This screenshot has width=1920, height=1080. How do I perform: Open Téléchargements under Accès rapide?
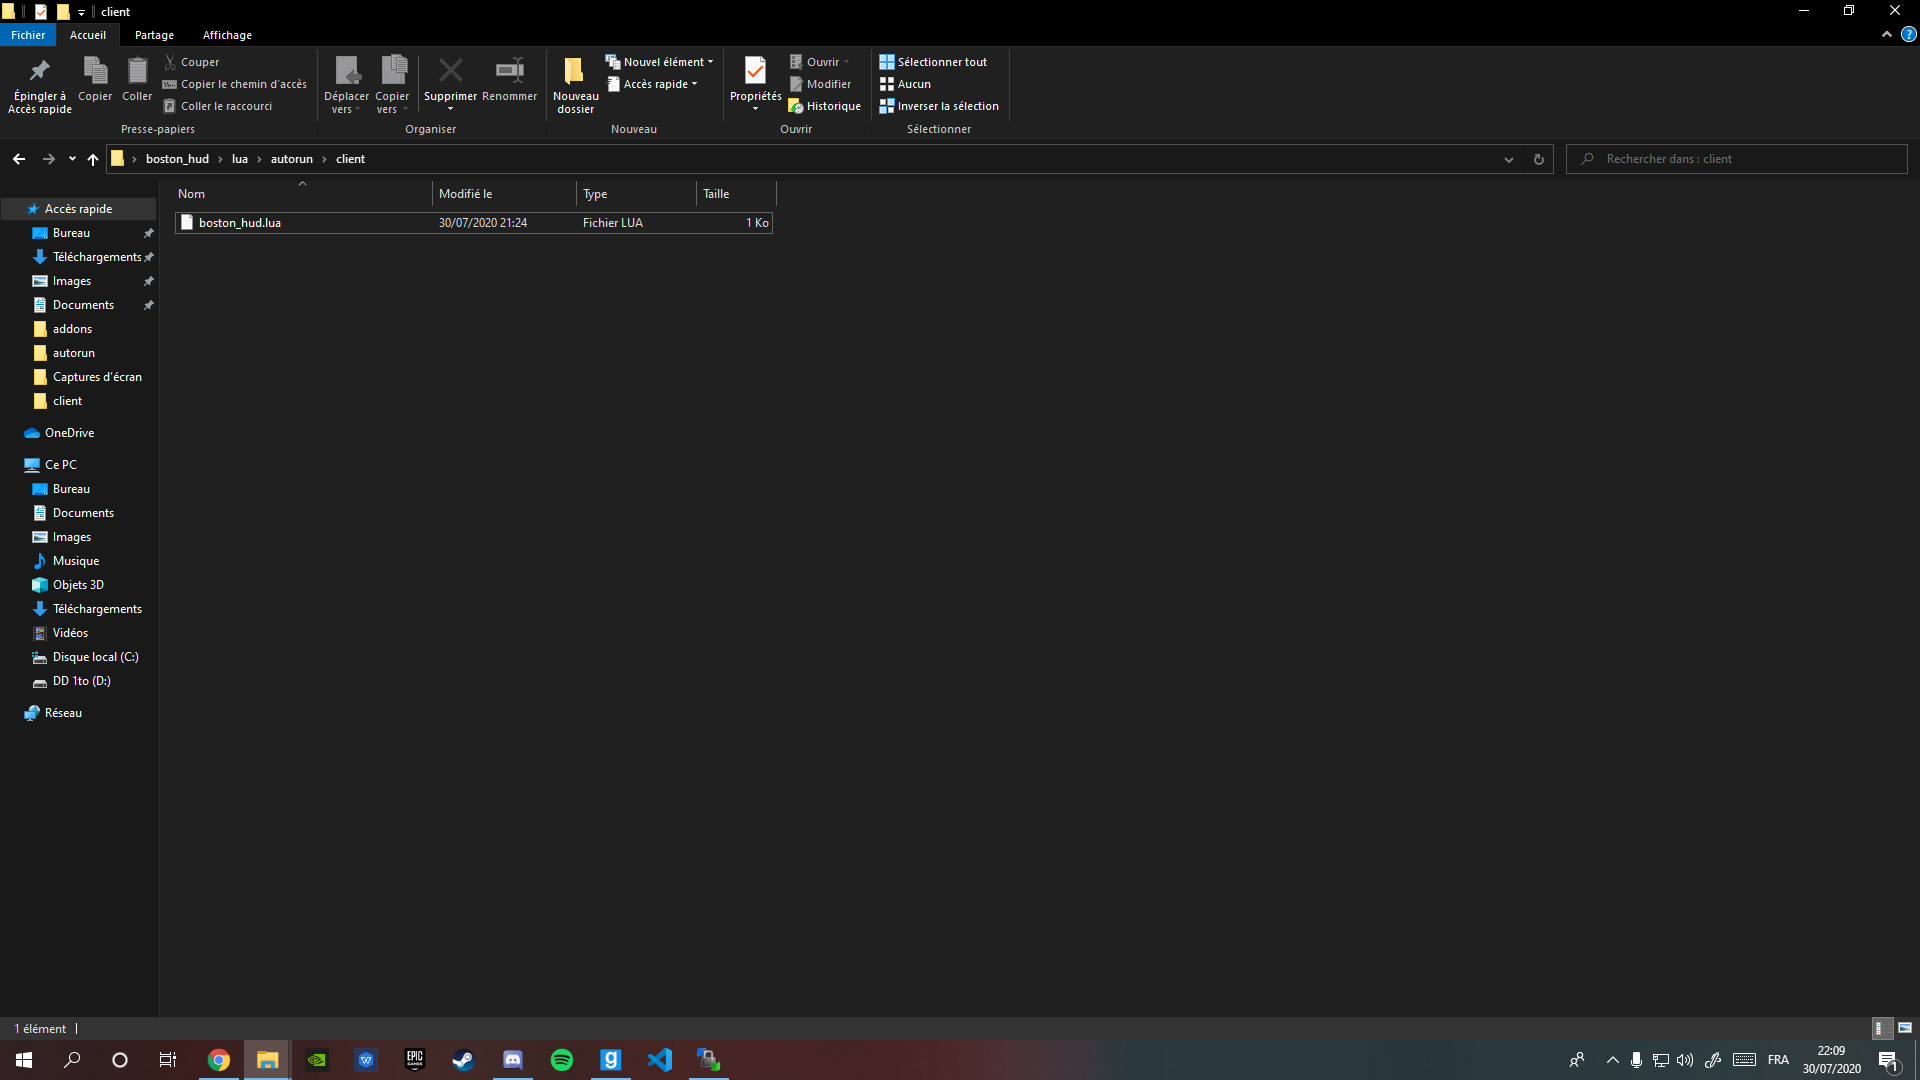point(96,257)
